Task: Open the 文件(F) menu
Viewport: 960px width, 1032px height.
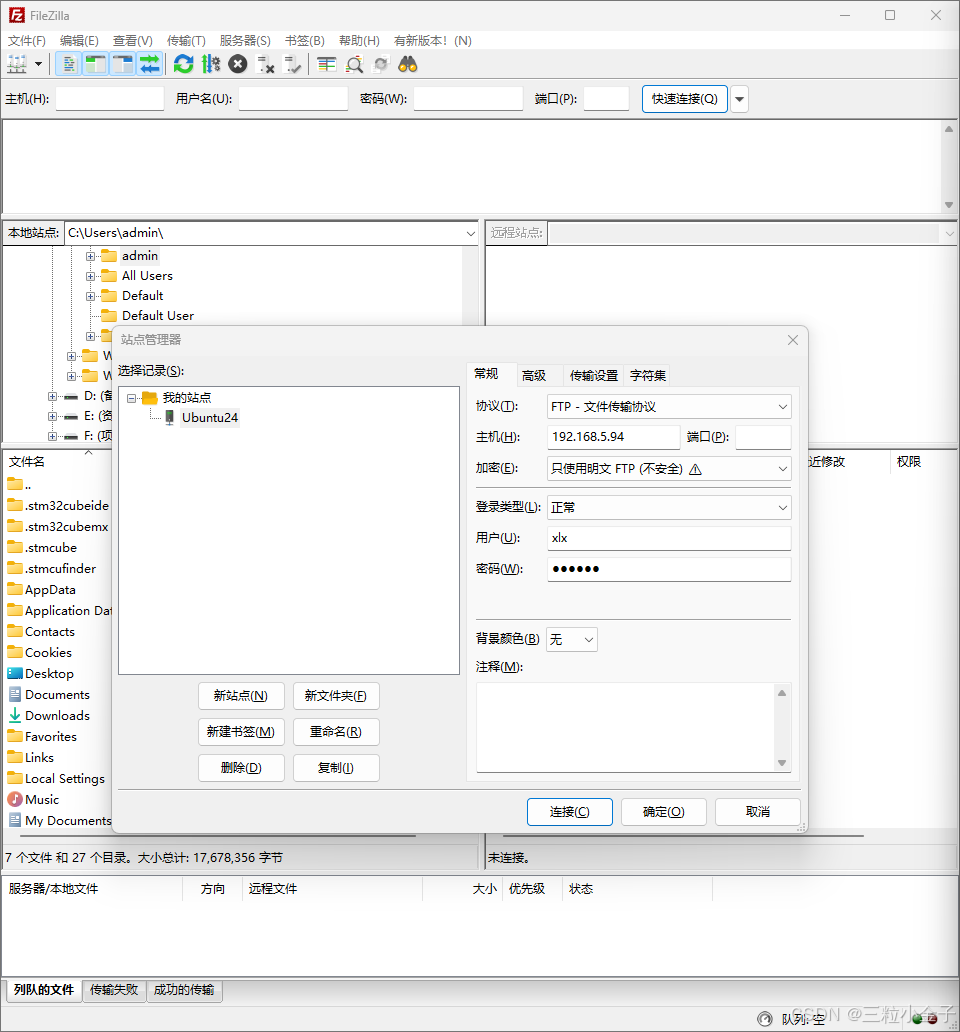Action: pos(27,41)
